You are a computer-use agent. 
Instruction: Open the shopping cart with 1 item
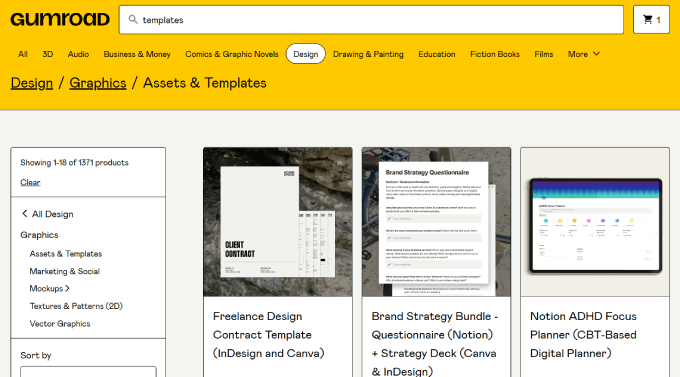tap(651, 20)
